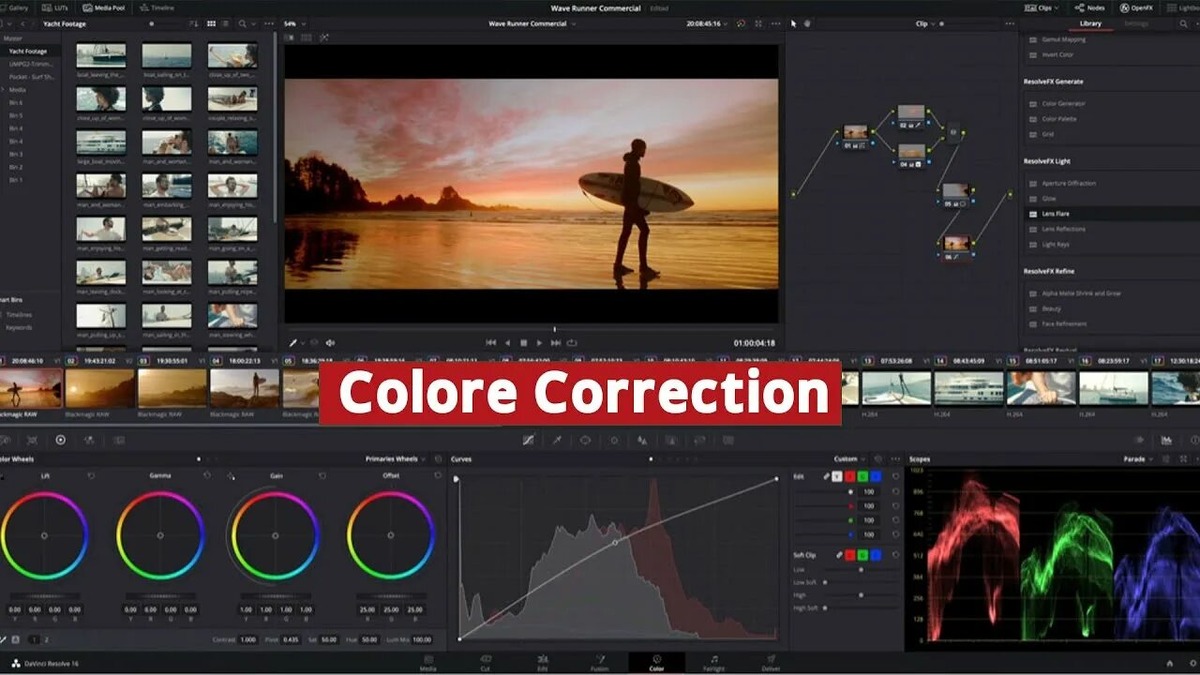Toggle the viewer bypass color grades icon

point(741,23)
